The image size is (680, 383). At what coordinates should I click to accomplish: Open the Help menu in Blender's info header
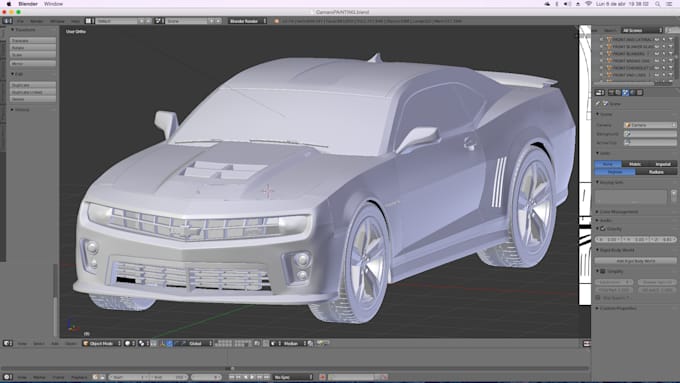coord(75,21)
